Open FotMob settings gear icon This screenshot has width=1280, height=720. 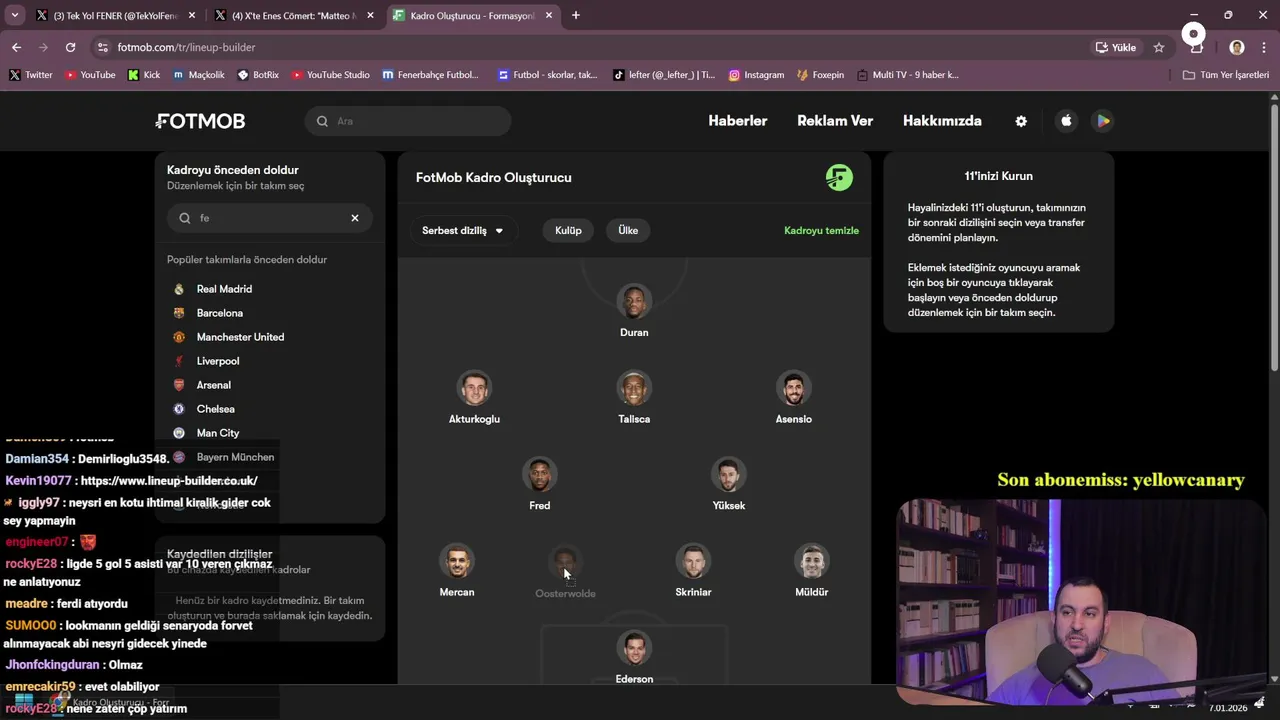(x=1021, y=121)
